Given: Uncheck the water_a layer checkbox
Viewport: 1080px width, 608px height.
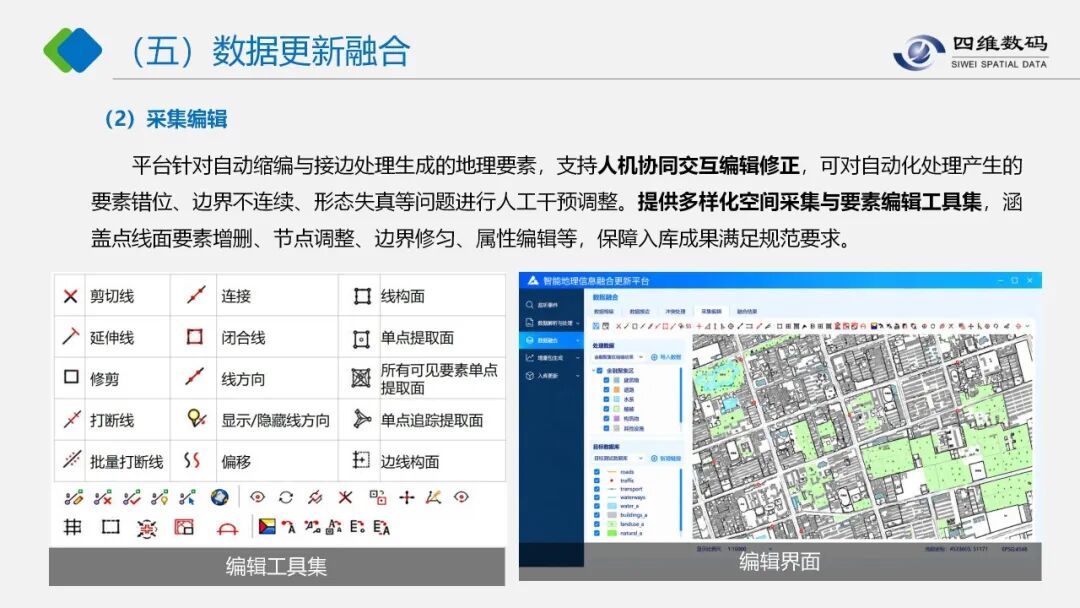Looking at the screenshot, I should pos(597,506).
